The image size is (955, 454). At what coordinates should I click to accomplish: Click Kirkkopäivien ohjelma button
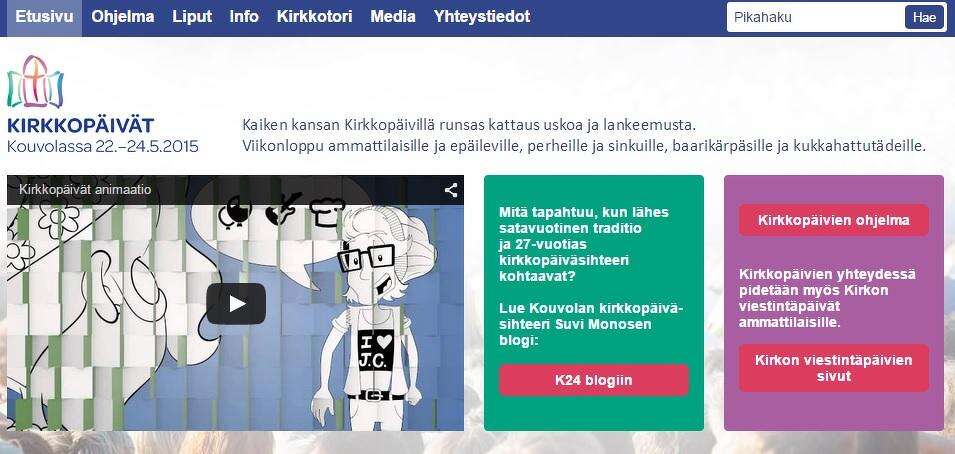pyautogui.click(x=834, y=220)
